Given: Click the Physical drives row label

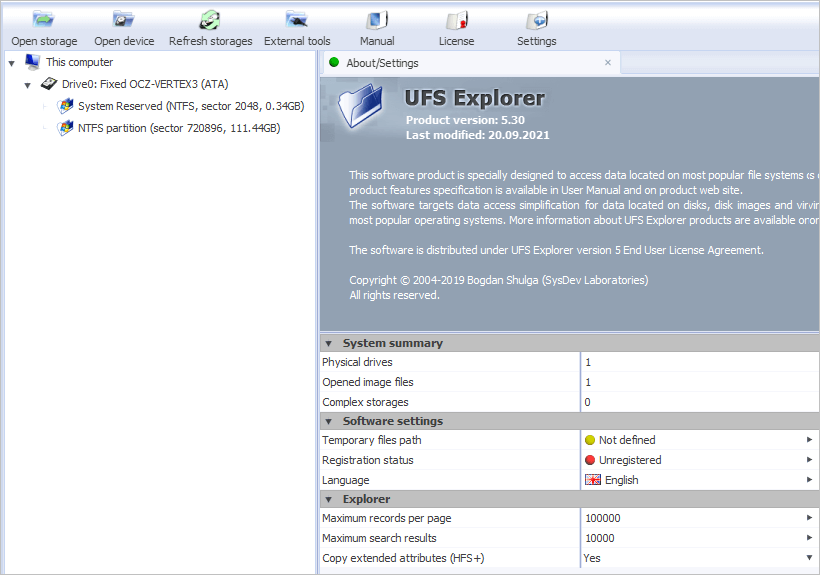Looking at the screenshot, I should click(357, 362).
